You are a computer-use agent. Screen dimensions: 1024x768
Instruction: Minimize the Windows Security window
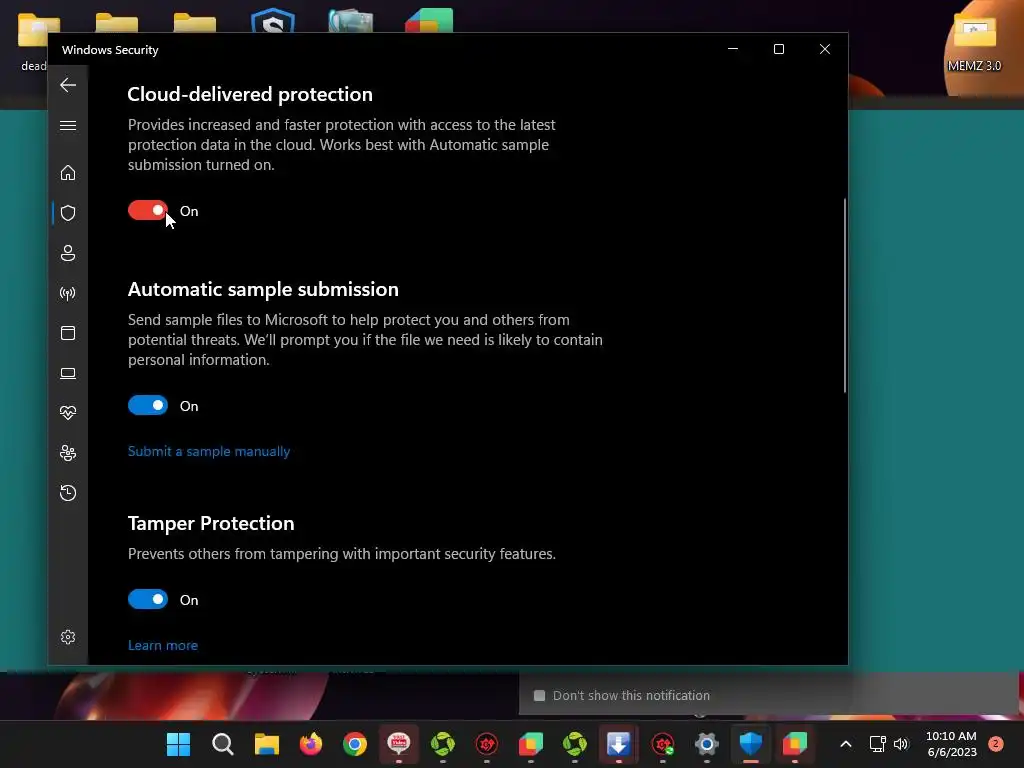(733, 49)
